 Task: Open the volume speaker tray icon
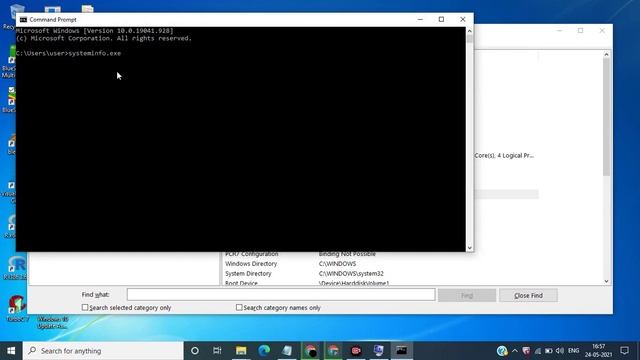tap(560, 351)
